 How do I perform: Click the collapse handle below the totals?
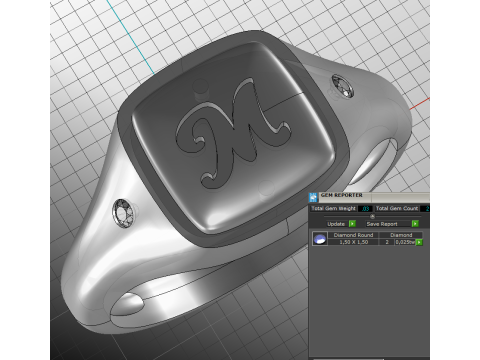click(x=372, y=216)
